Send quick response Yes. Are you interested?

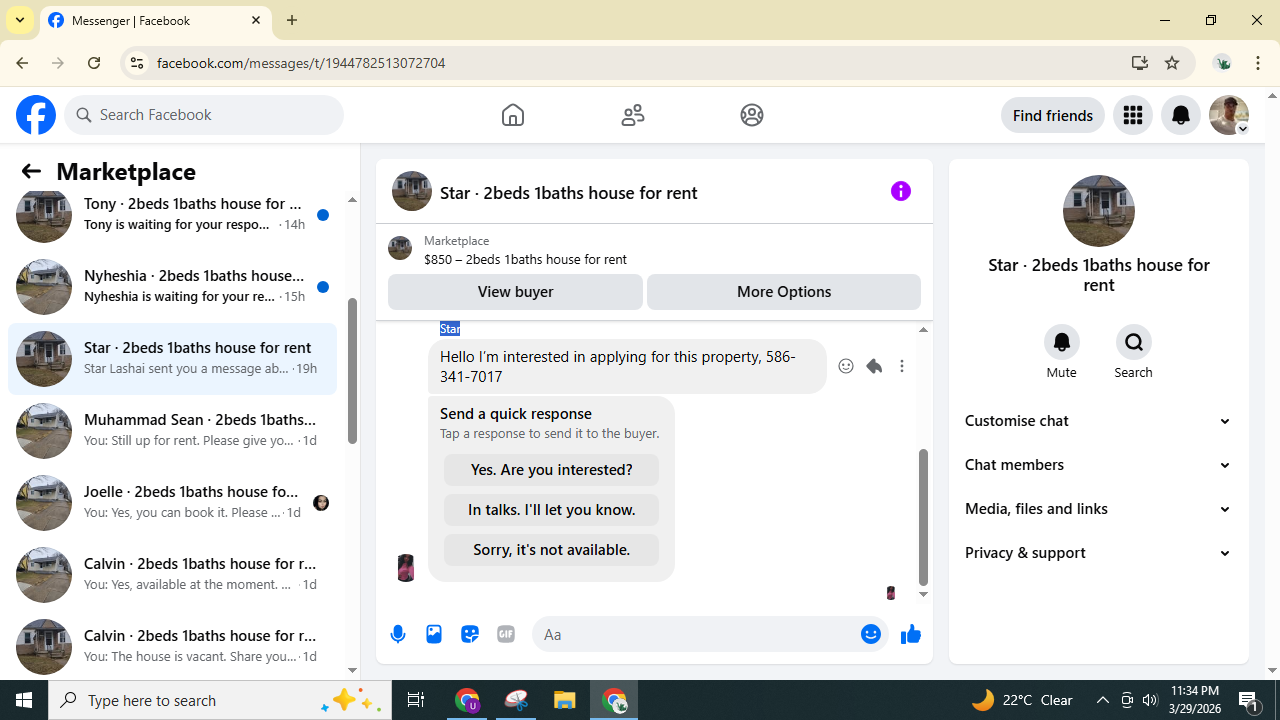[x=551, y=470]
